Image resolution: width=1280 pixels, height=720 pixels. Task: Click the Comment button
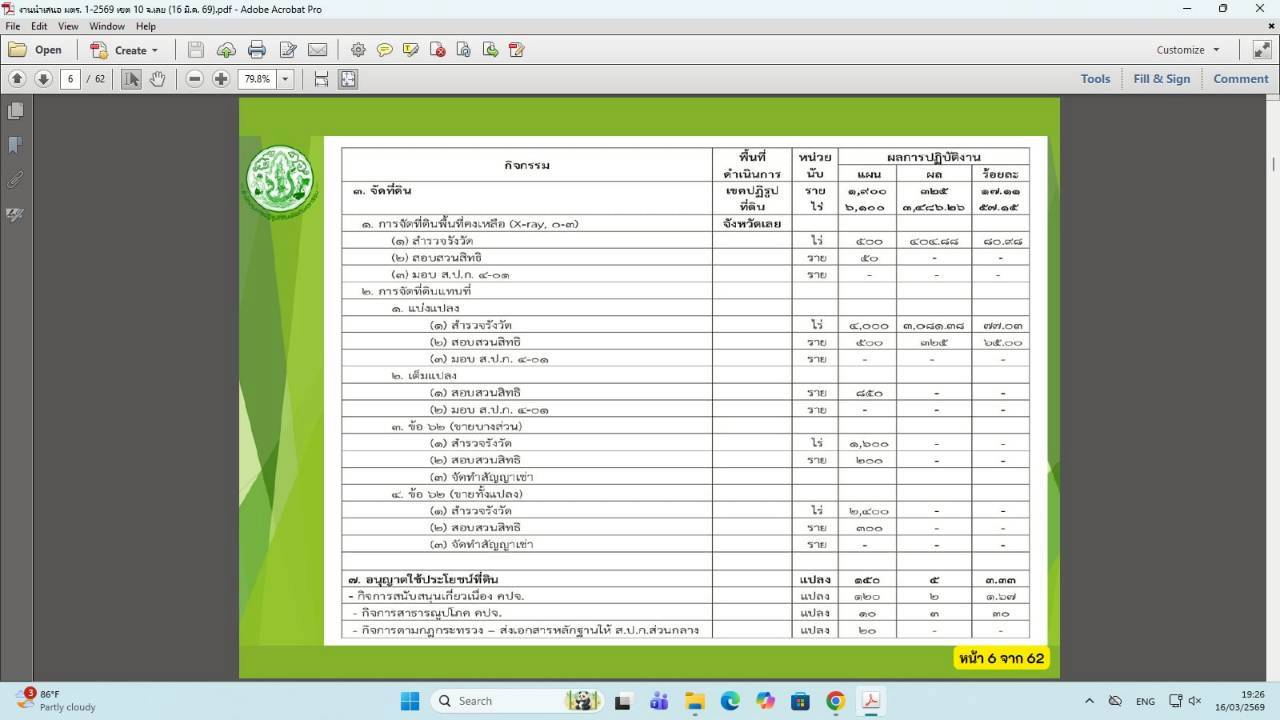[x=1240, y=78]
